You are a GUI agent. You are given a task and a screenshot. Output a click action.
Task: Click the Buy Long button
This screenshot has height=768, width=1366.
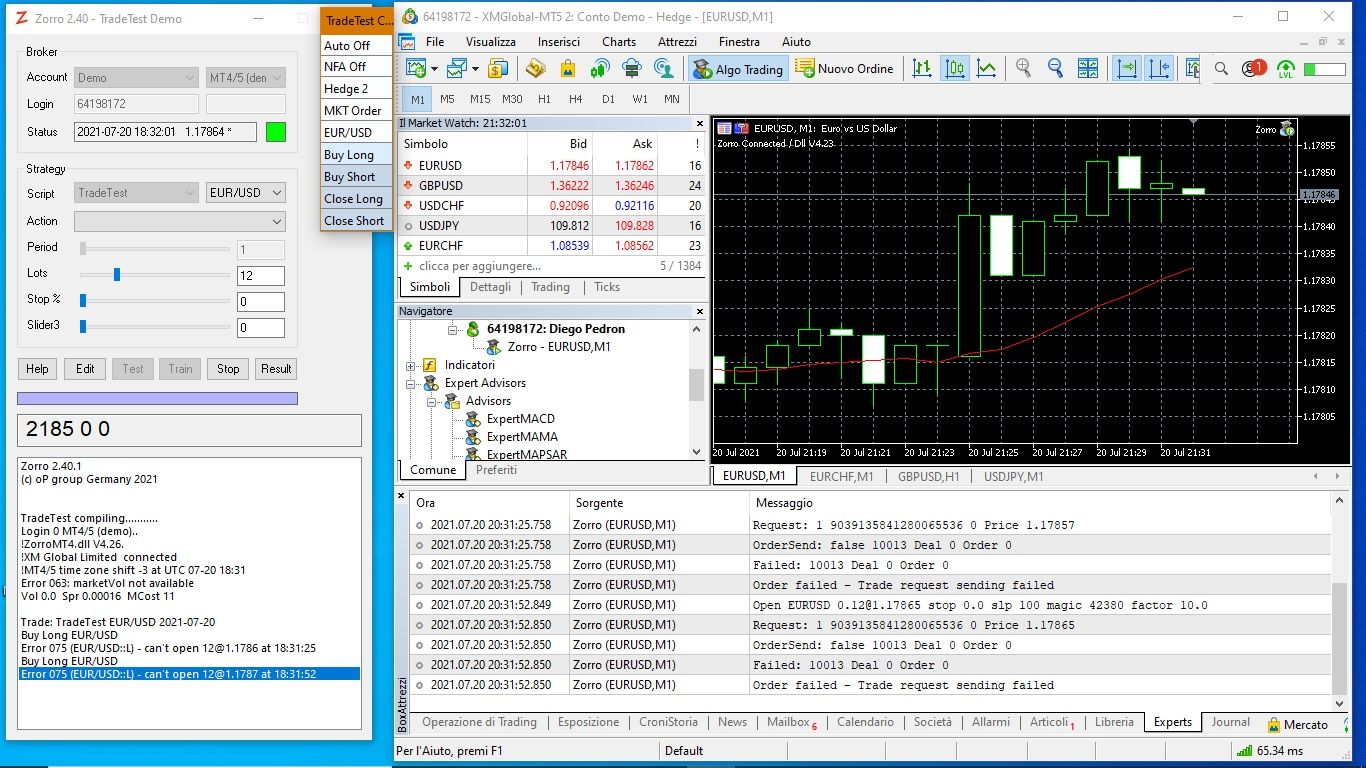349,155
